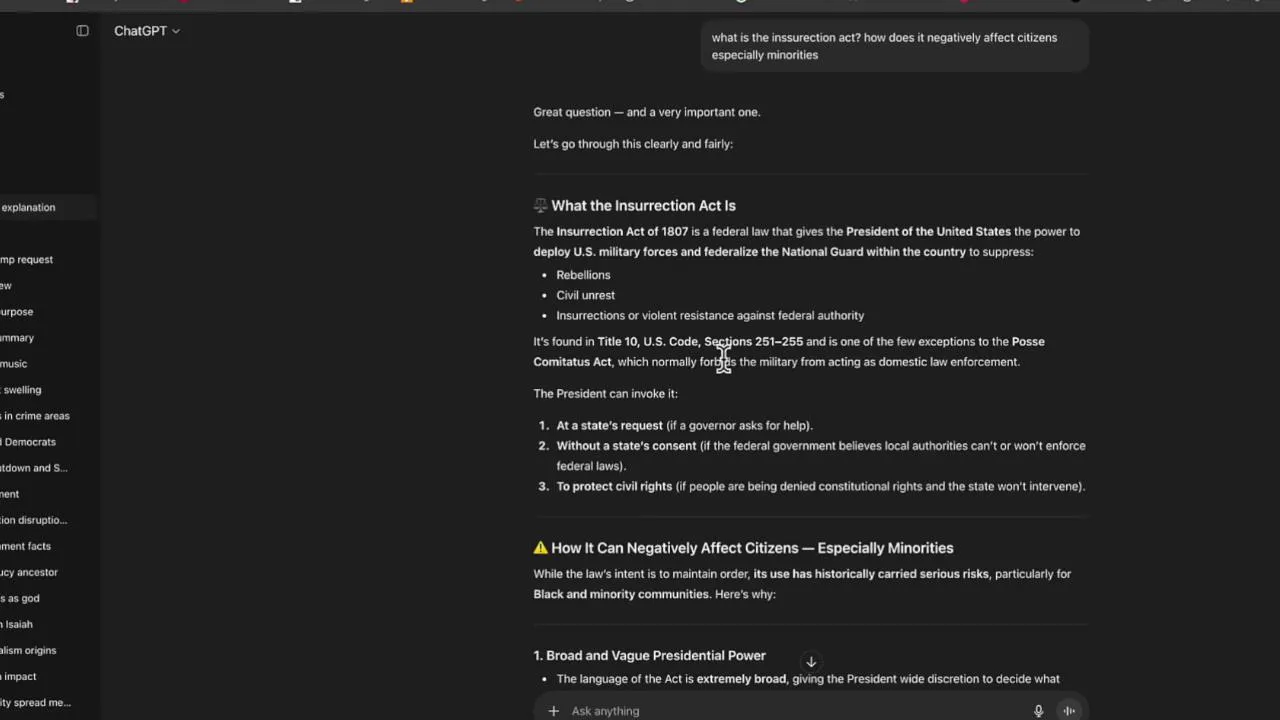Click 'How It Can Negatively Affect Citizens' heading
1280x720 pixels.
pos(752,547)
